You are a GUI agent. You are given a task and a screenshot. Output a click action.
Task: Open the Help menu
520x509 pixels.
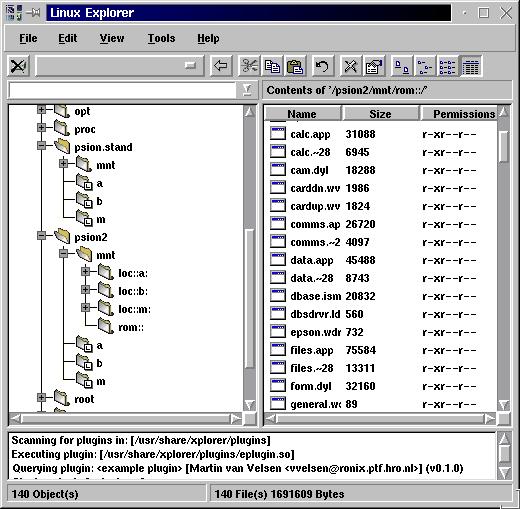208,38
